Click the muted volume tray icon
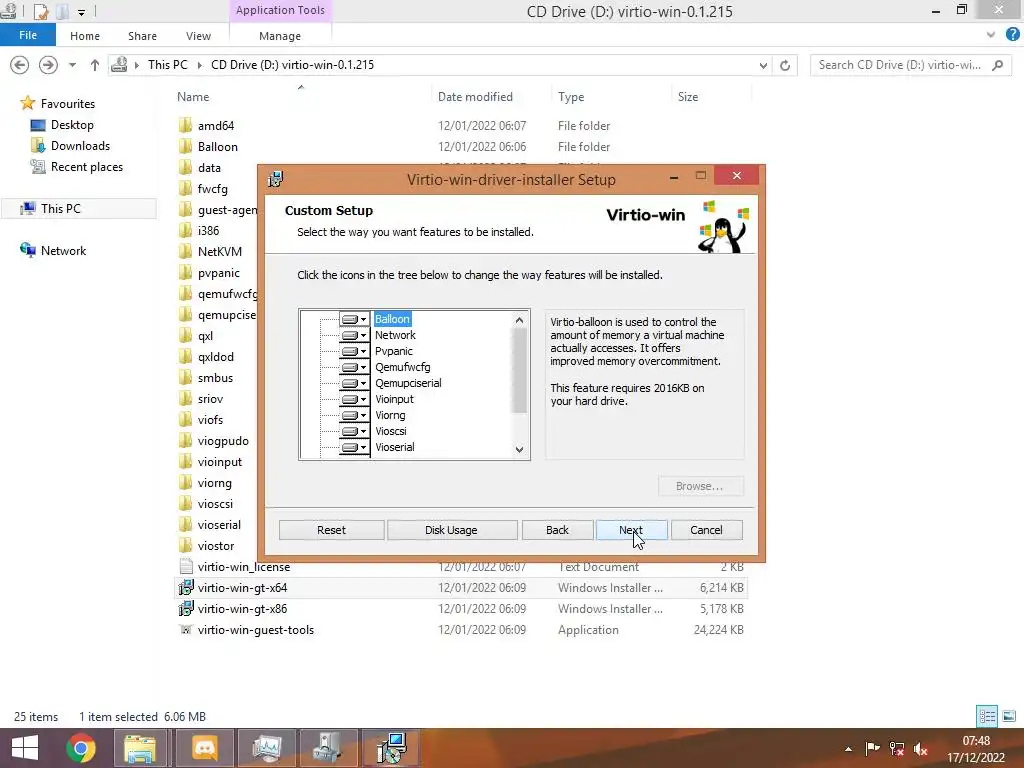1024x768 pixels. [921, 749]
